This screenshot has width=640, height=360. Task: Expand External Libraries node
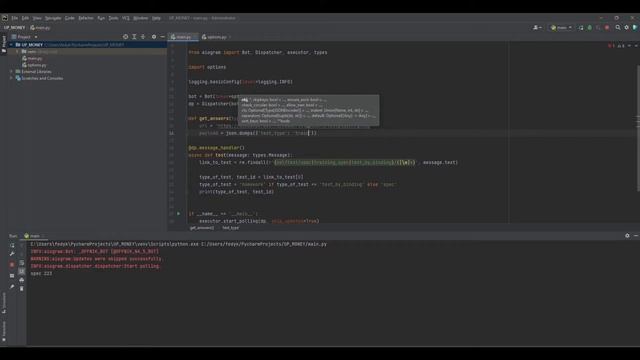[x=11, y=71]
